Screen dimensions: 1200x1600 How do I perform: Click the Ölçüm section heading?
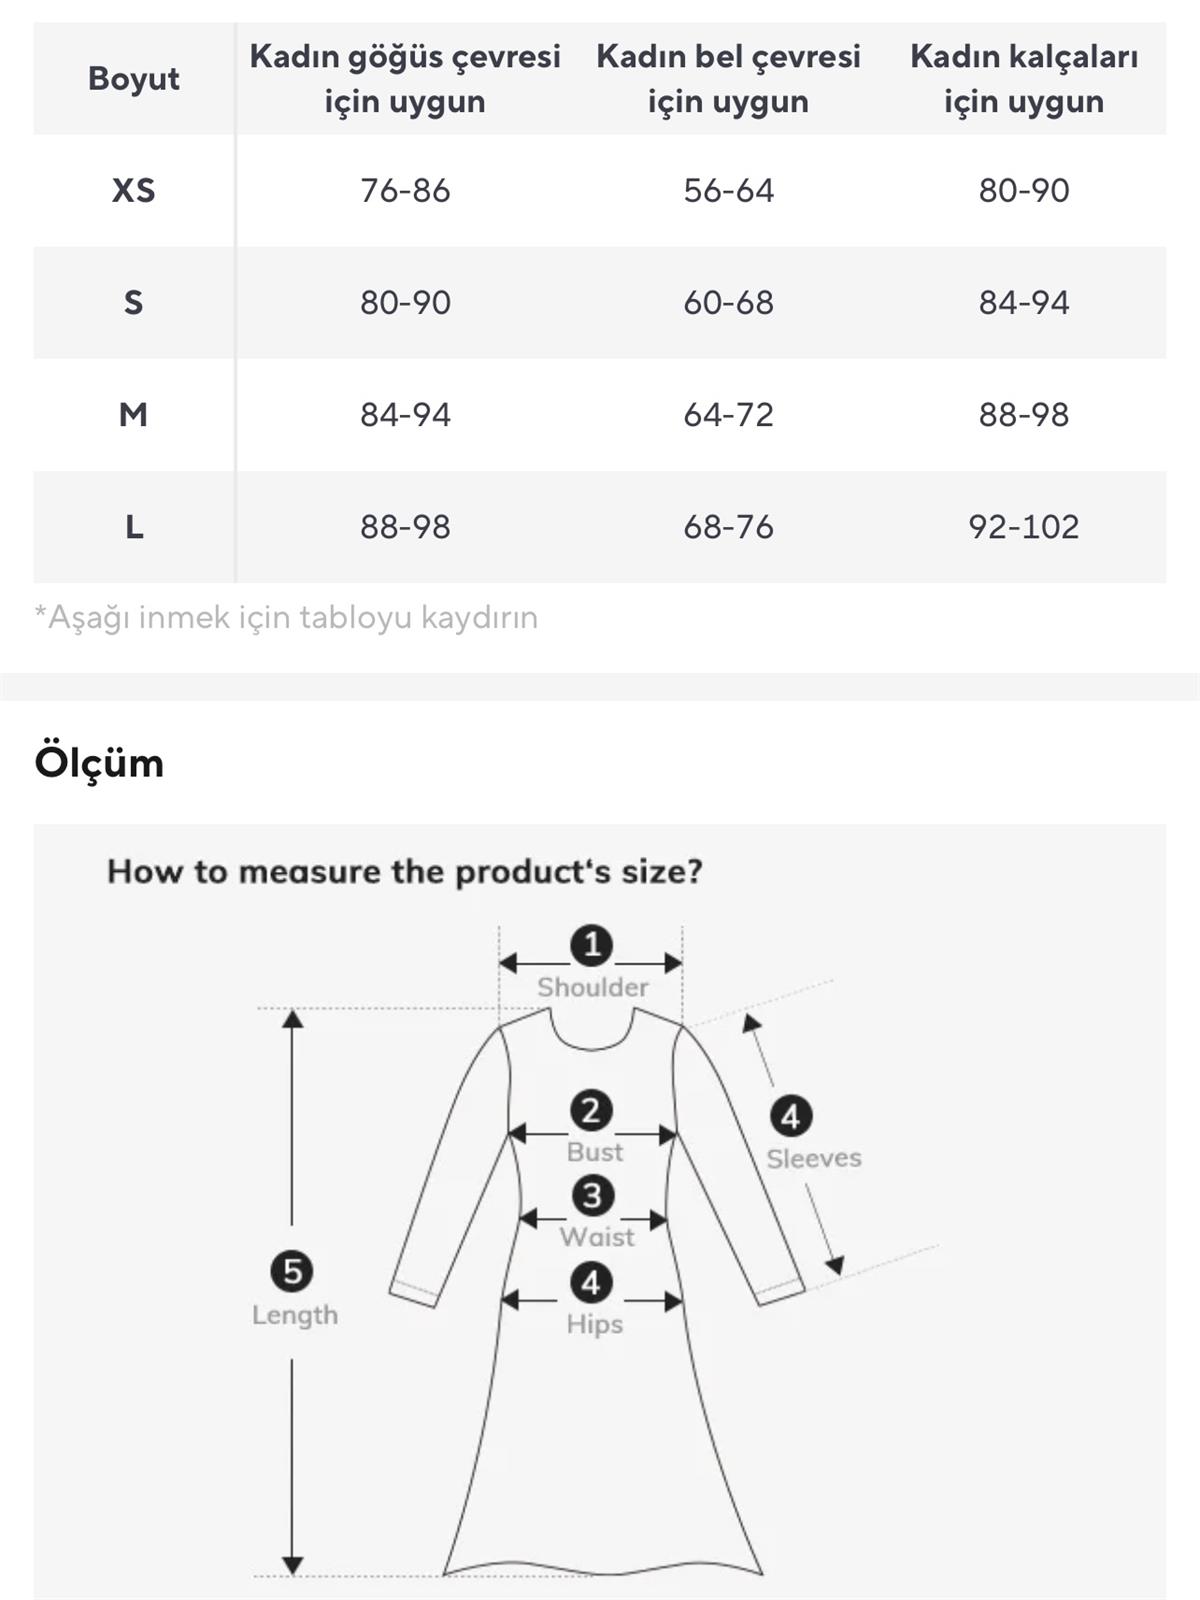[x=99, y=762]
